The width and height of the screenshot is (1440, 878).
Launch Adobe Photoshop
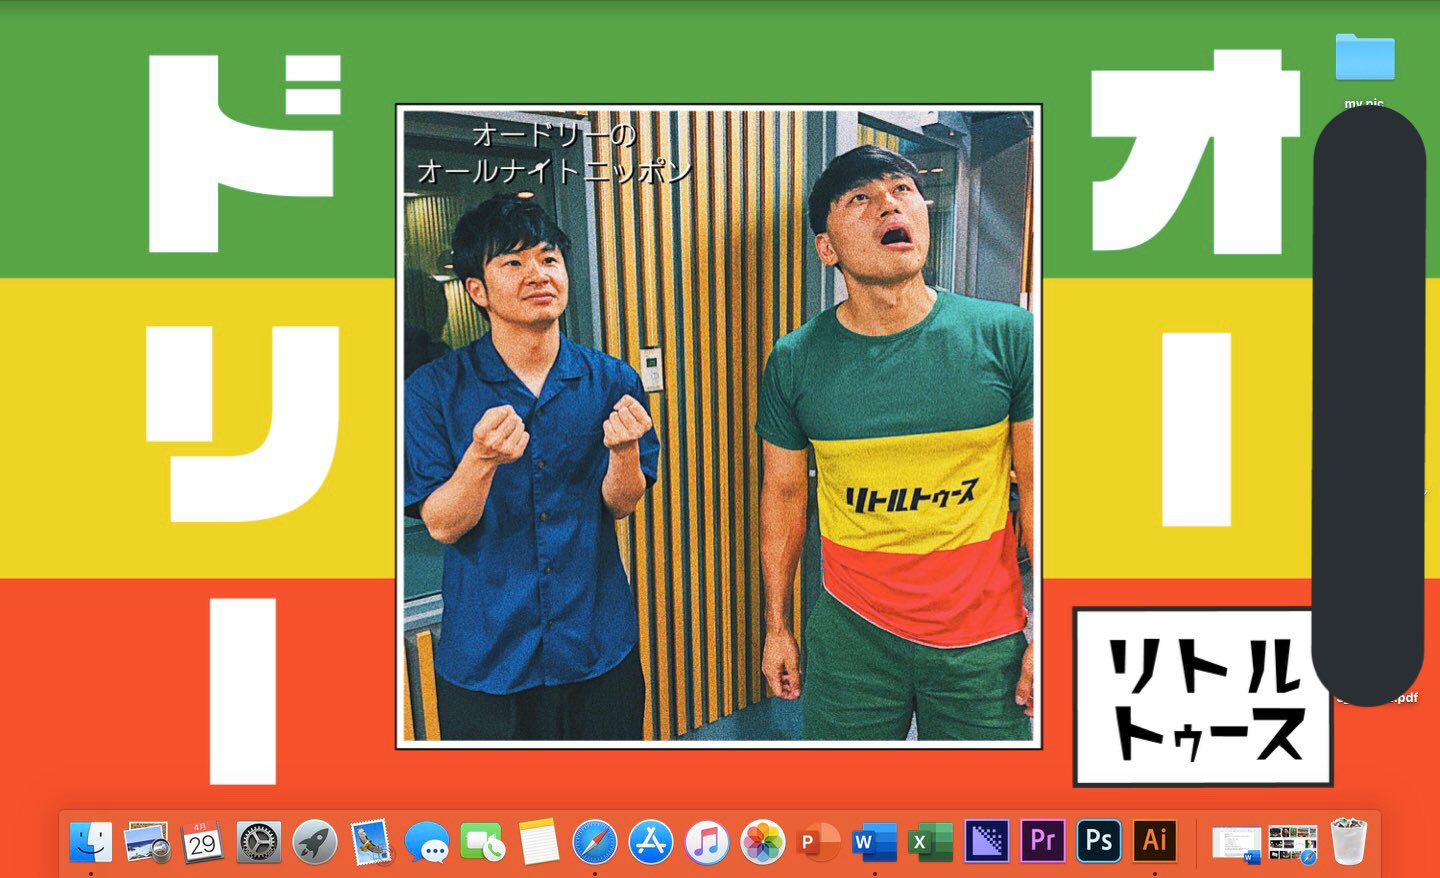(x=1099, y=842)
